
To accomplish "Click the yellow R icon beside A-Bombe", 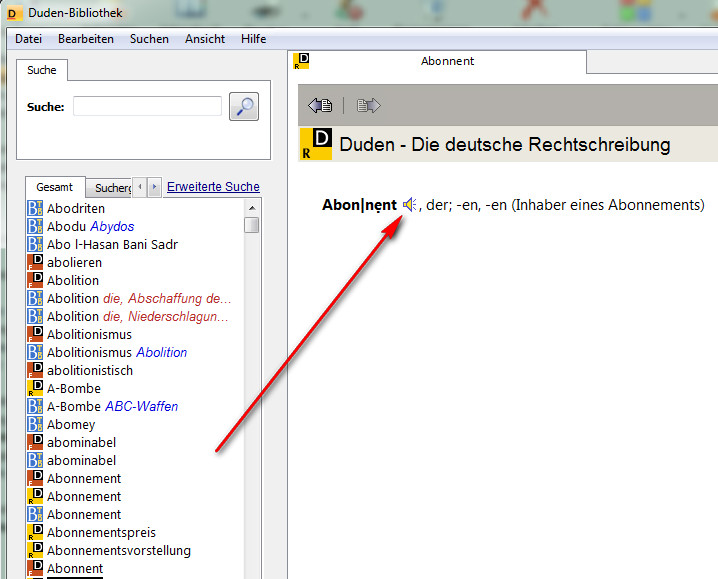I will [x=35, y=388].
